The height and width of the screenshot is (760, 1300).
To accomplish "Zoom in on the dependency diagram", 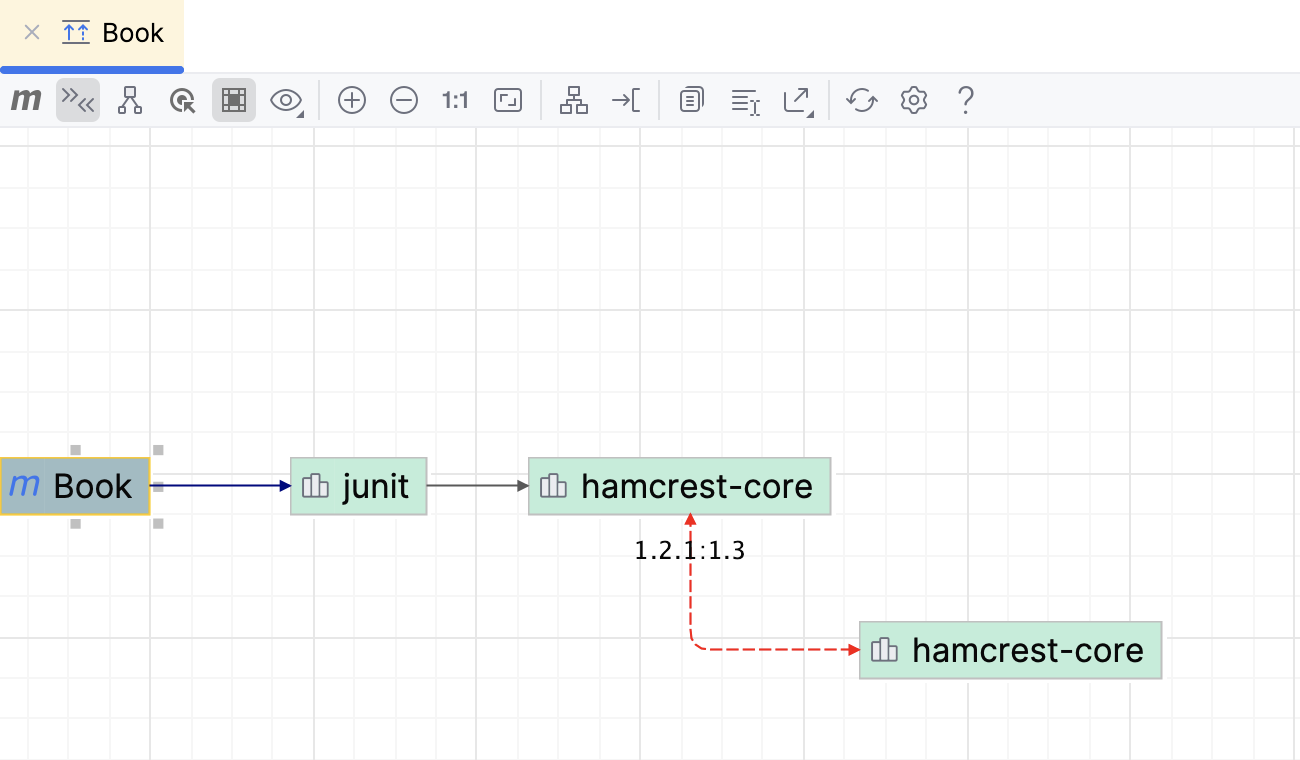I will click(x=351, y=100).
